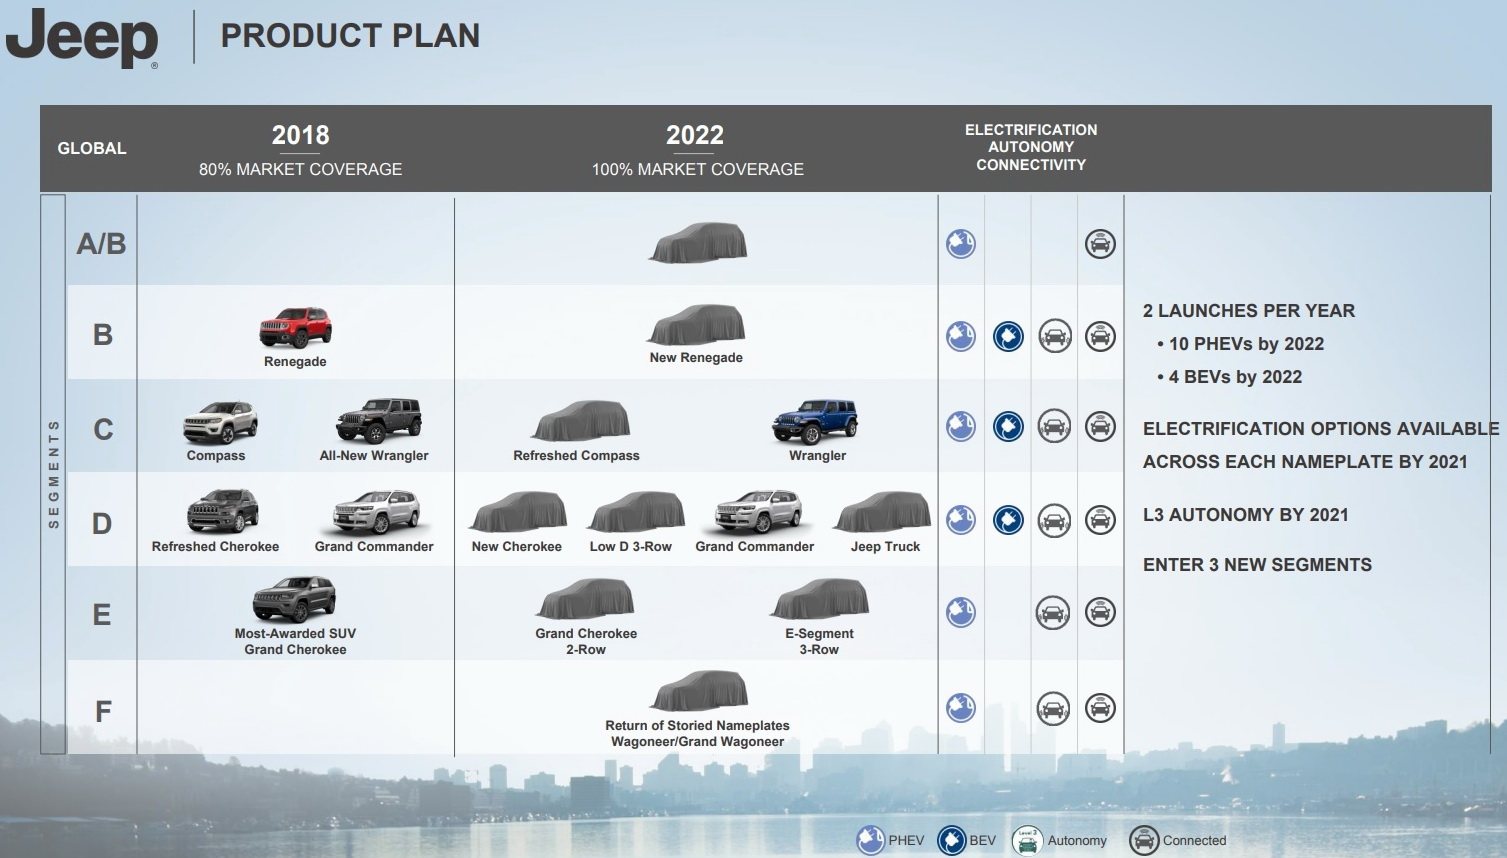The height and width of the screenshot is (858, 1507).
Task: Click the Most-Awarded Grand Cherokee image
Action: (294, 599)
